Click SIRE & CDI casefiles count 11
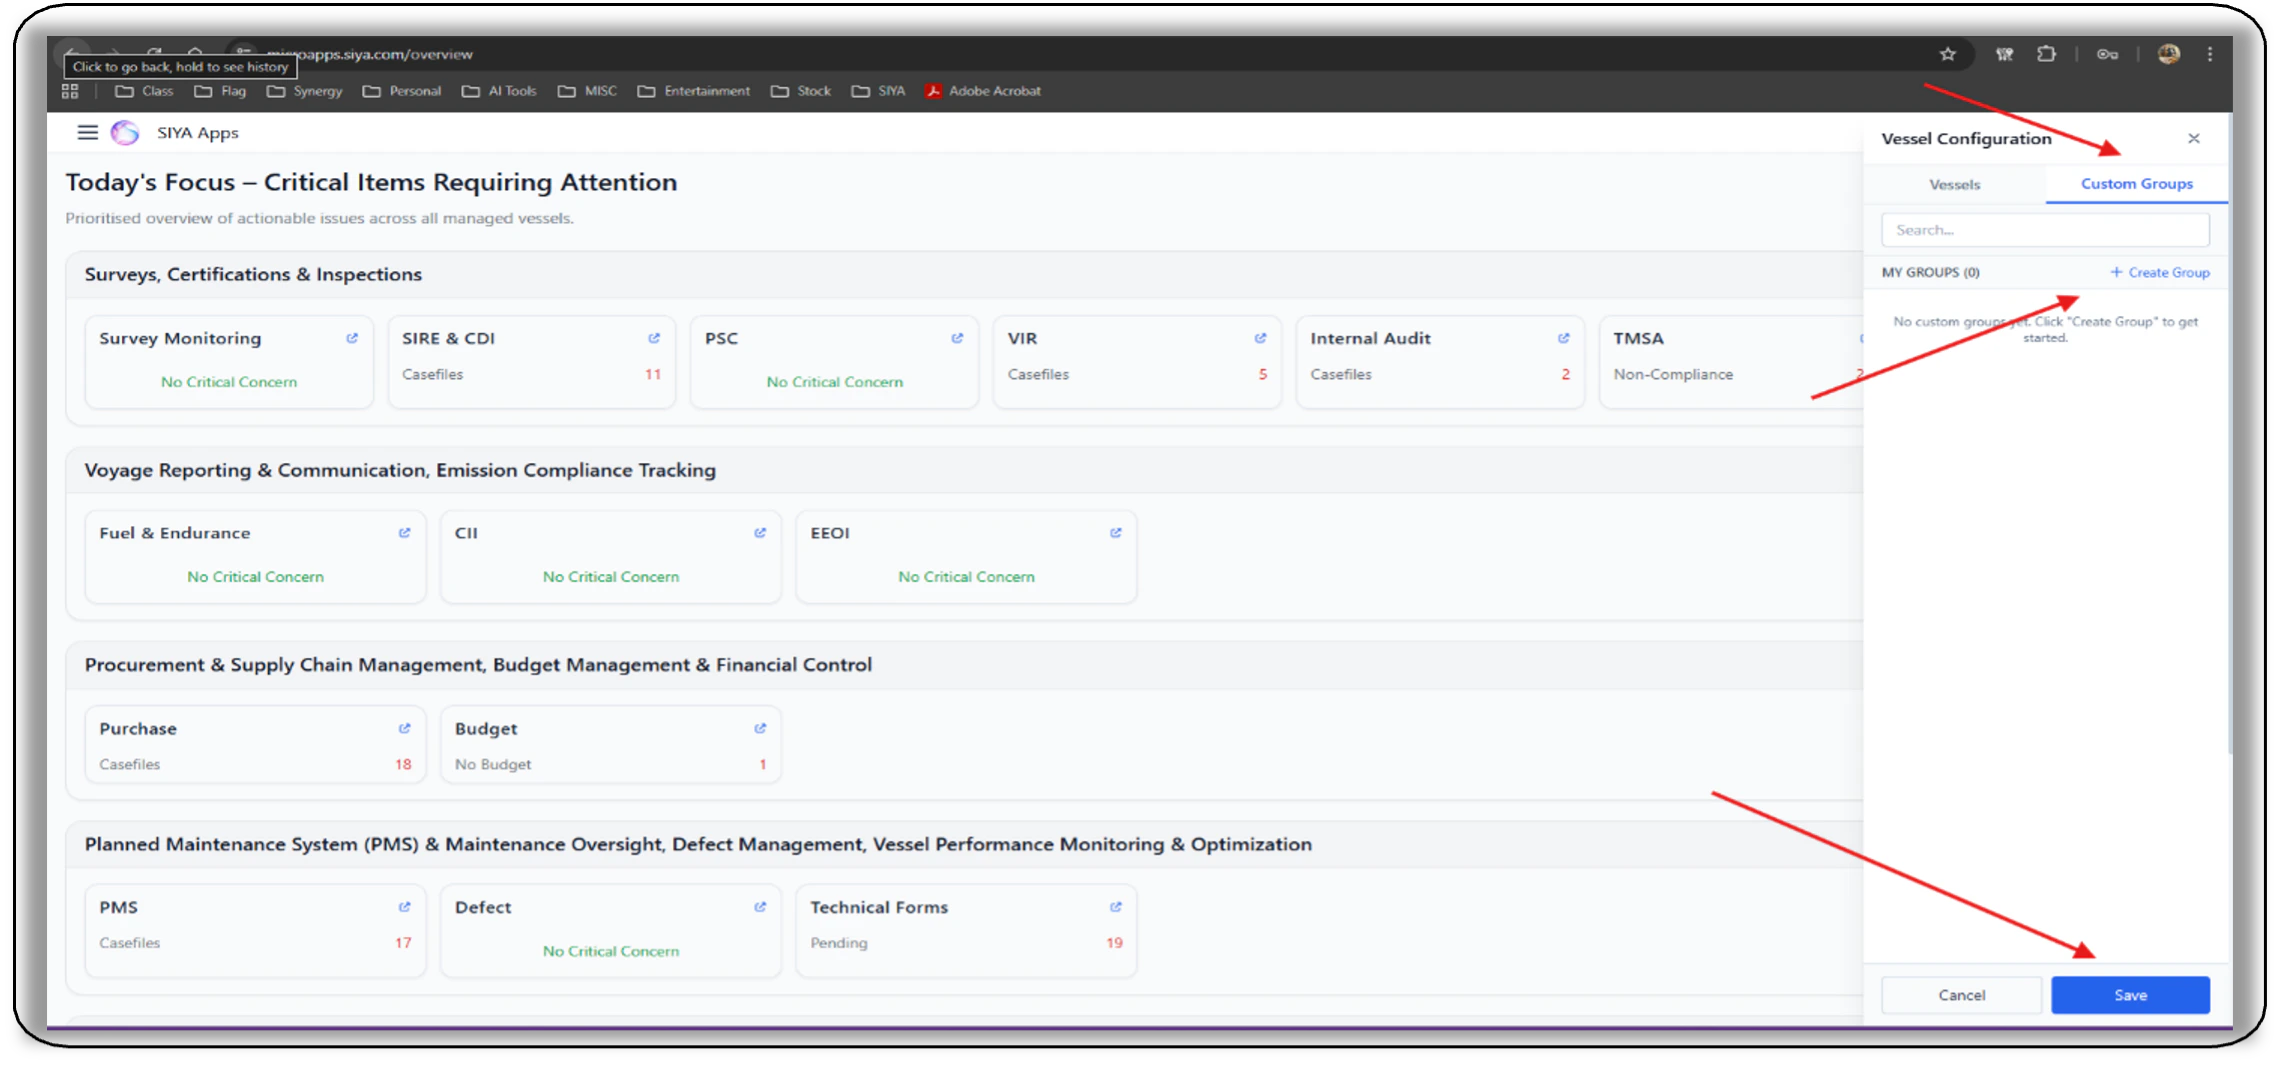The width and height of the screenshot is (2282, 1067). click(x=653, y=374)
